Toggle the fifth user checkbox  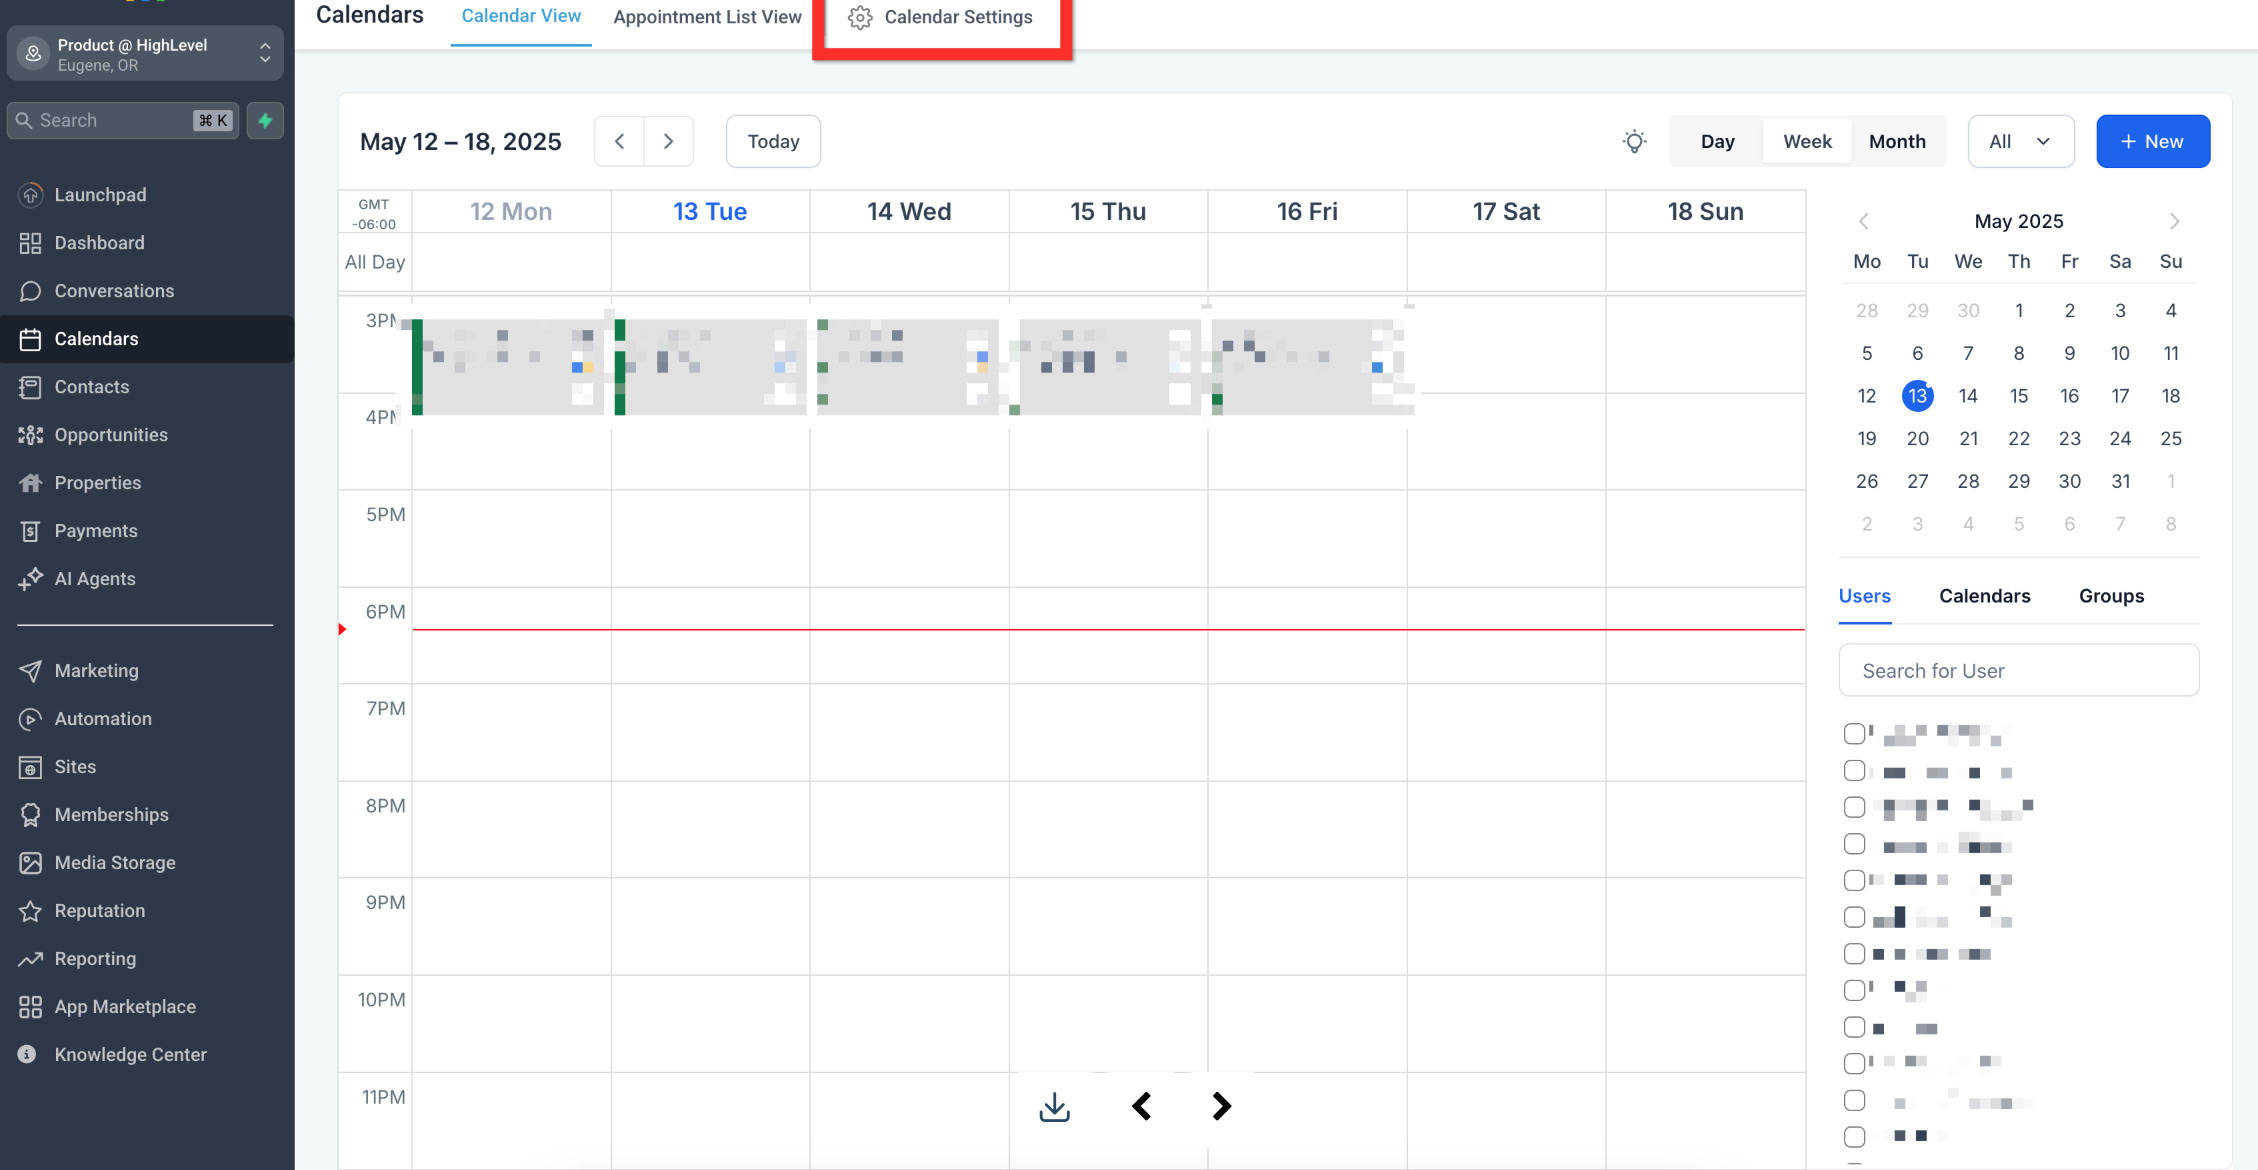click(1854, 880)
